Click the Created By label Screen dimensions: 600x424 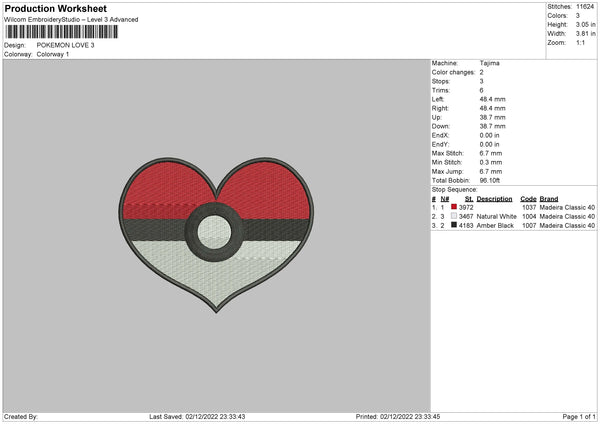click(21, 417)
